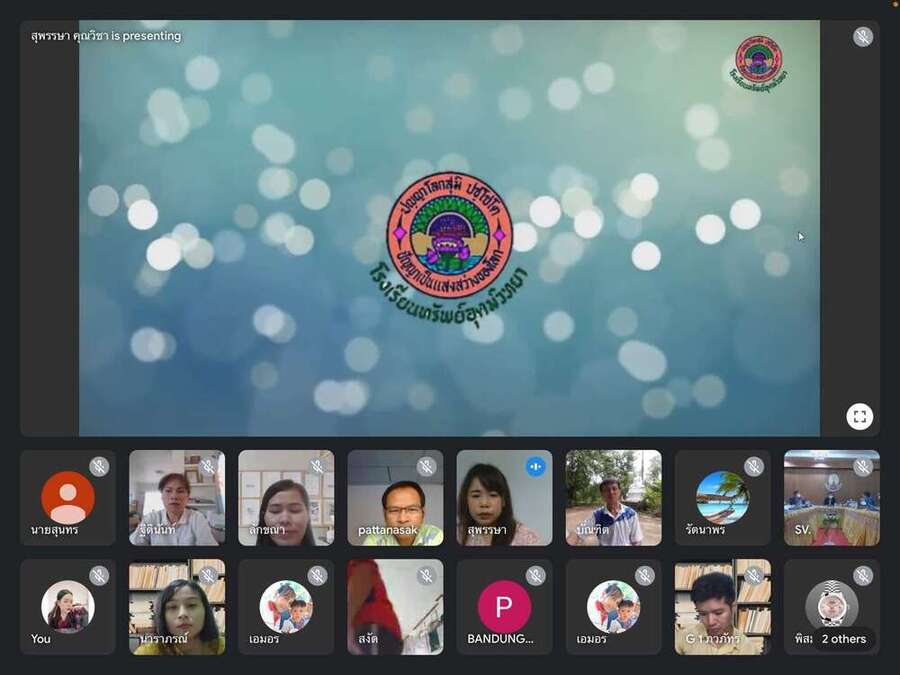
Task: Select the สุพรรษา video tile
Action: (x=504, y=498)
